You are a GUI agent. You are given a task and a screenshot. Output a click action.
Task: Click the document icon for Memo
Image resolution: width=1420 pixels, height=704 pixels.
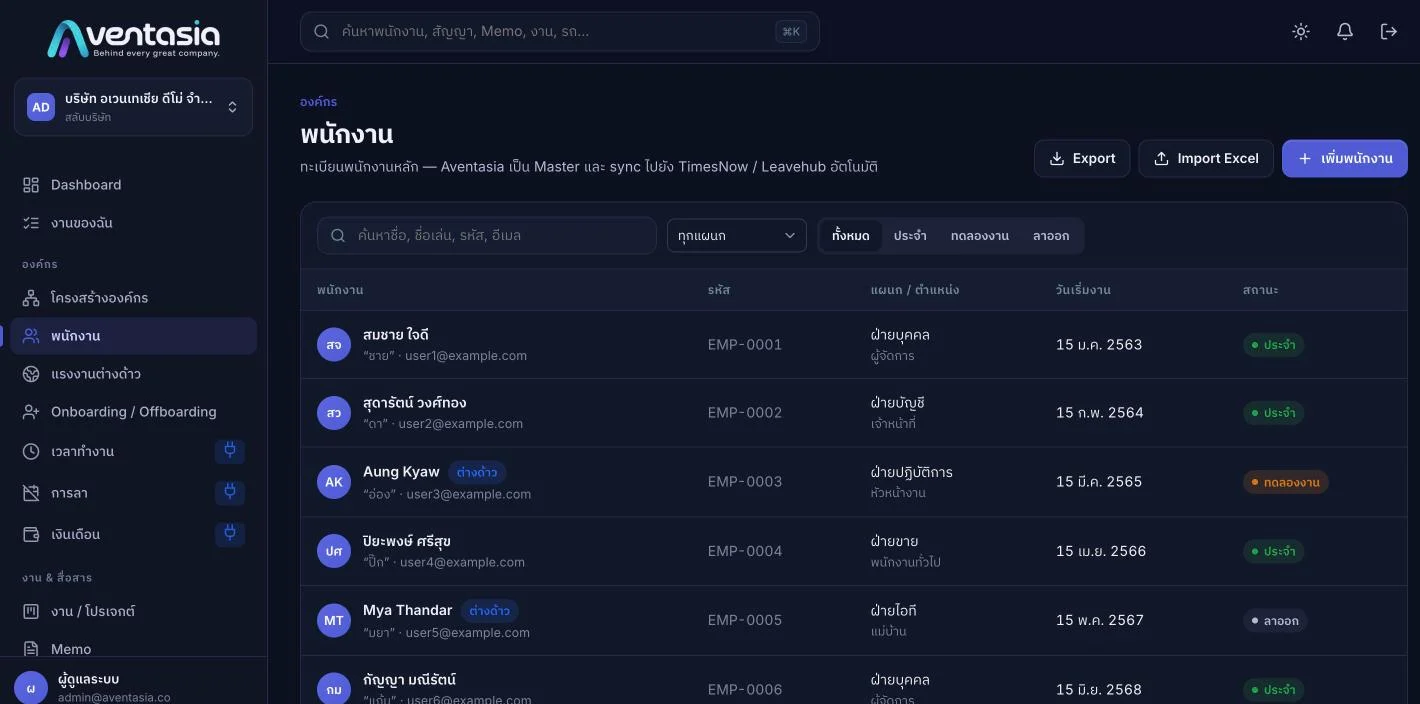pyautogui.click(x=31, y=649)
